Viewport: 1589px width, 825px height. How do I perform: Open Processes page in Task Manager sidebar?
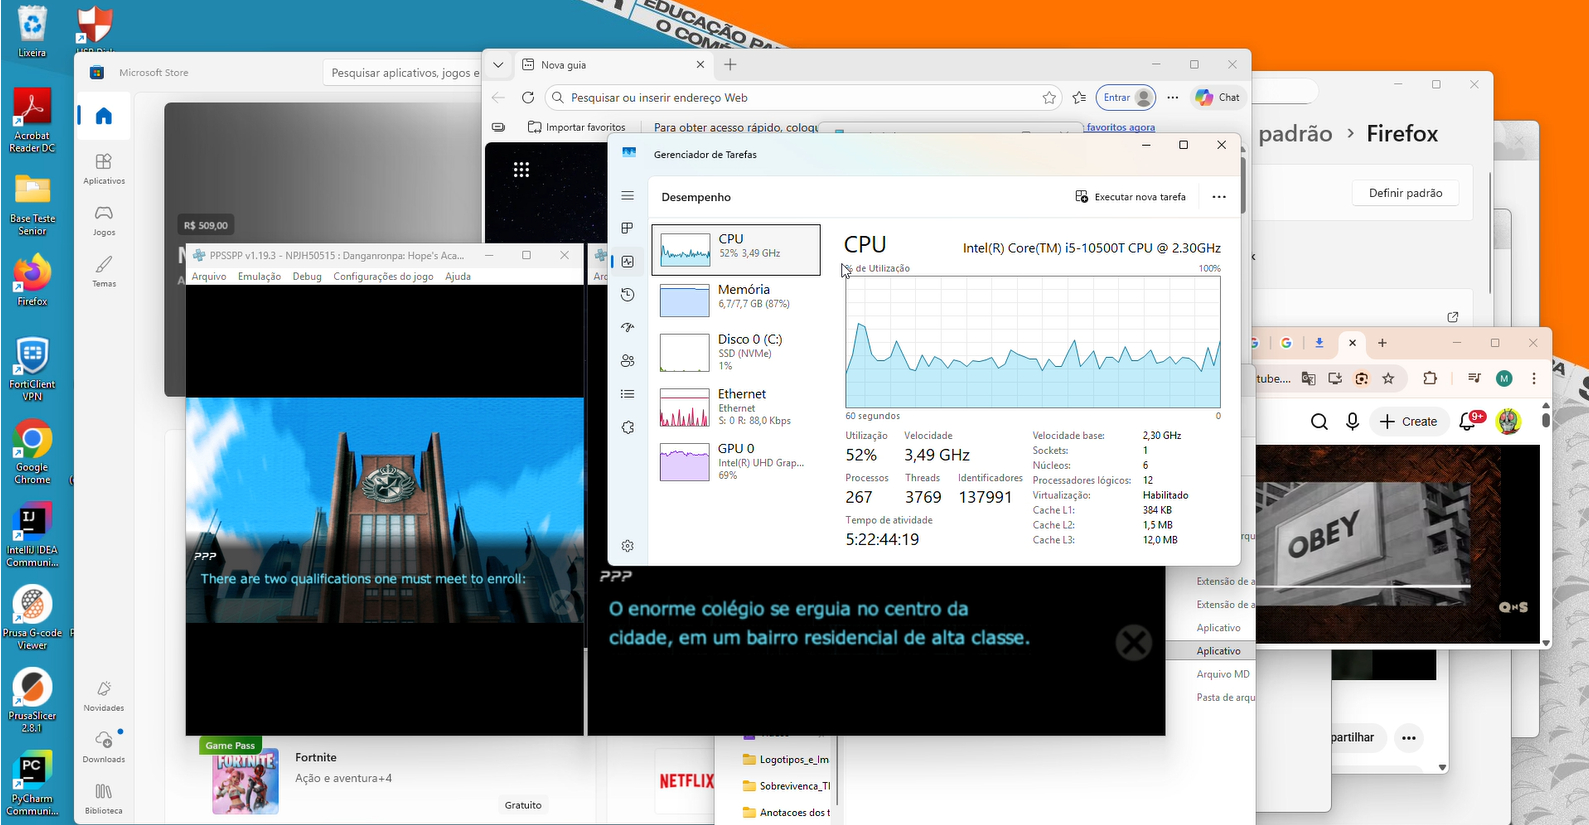627,228
